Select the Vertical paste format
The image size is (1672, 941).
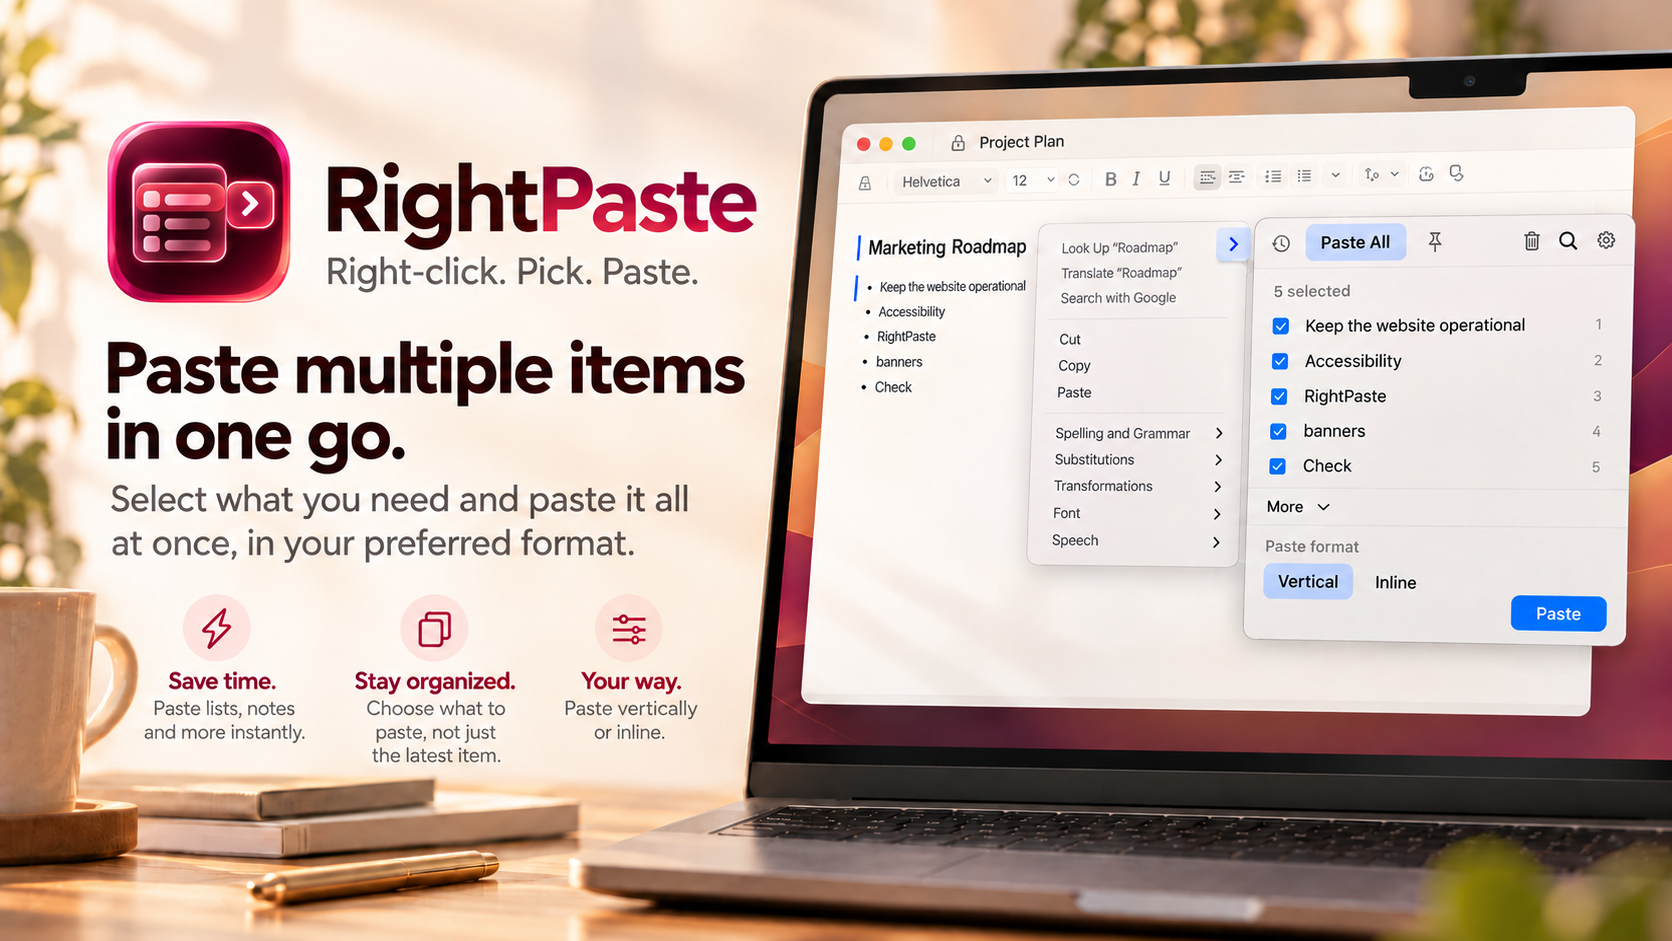coord(1308,582)
